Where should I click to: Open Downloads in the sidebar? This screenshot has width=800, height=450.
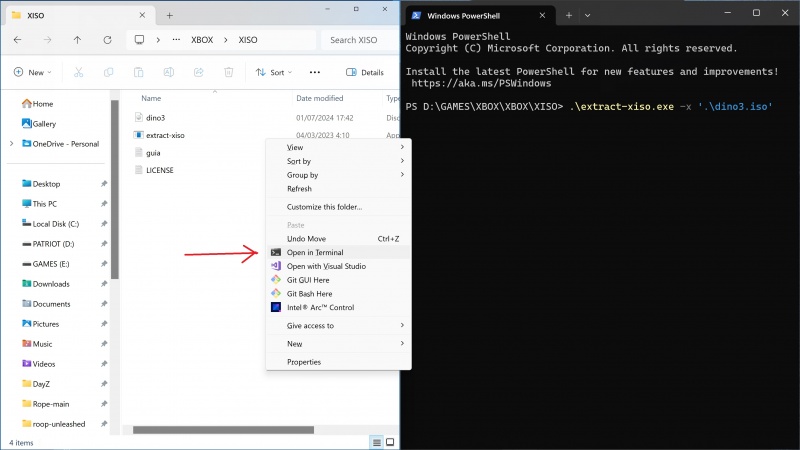46,284
